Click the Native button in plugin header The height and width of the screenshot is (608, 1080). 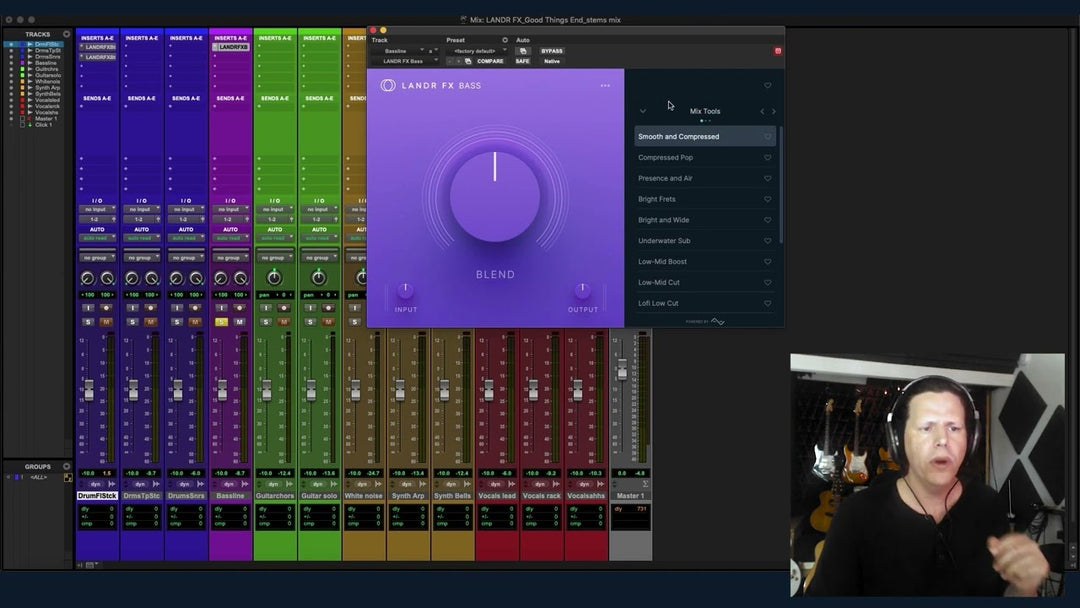coord(552,61)
